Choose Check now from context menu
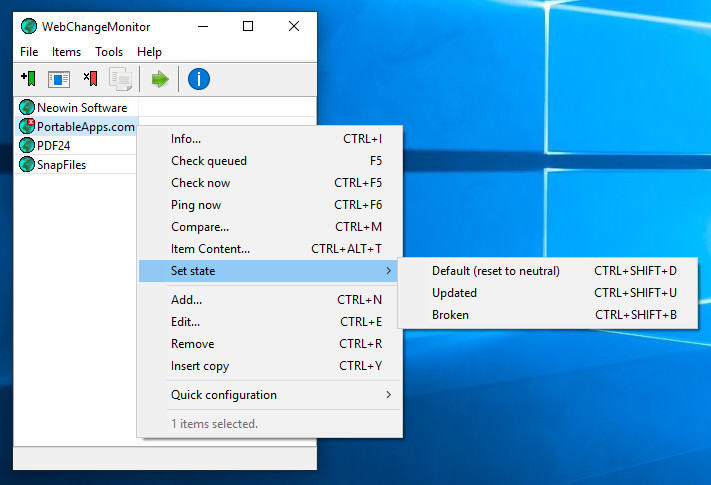This screenshot has width=711, height=485. click(x=200, y=183)
